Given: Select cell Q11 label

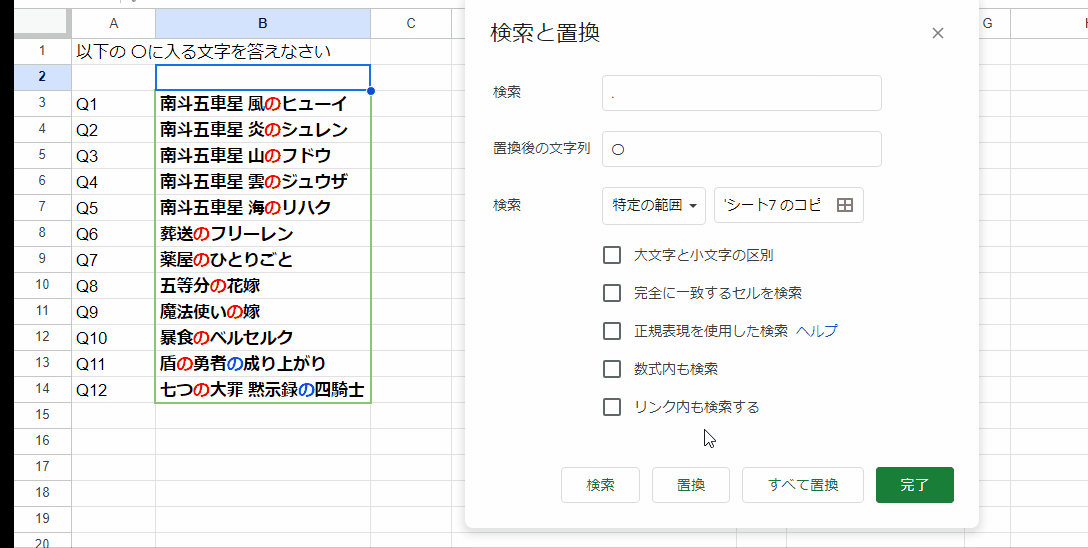Looking at the screenshot, I should tap(113, 363).
